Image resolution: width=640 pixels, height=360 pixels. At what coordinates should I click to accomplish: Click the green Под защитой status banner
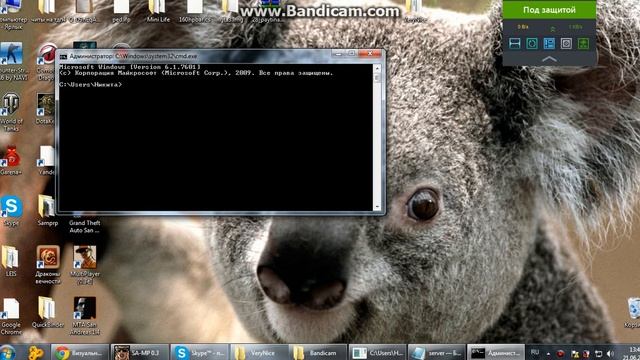pos(549,10)
